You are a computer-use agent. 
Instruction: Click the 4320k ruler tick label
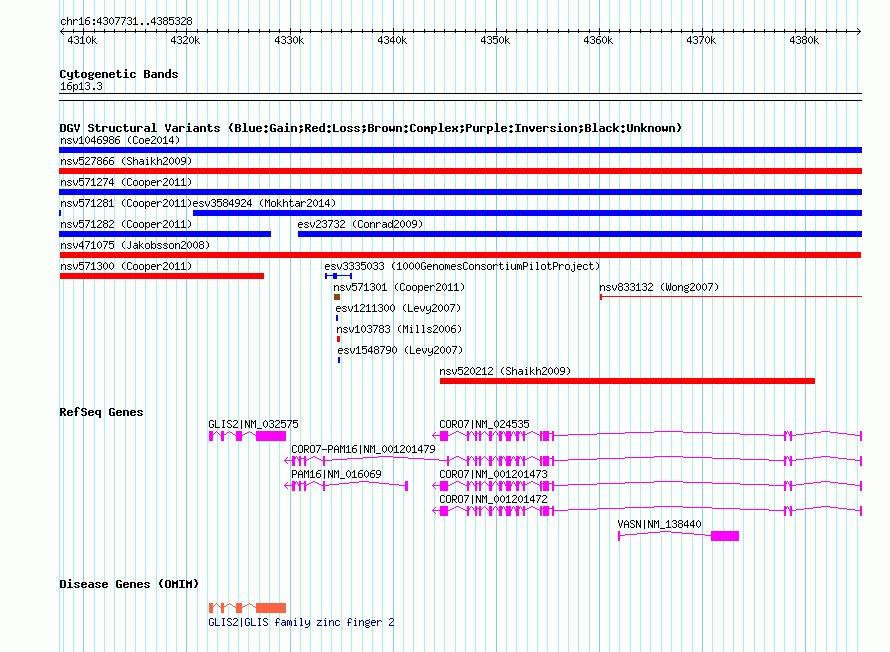pyautogui.click(x=185, y=40)
